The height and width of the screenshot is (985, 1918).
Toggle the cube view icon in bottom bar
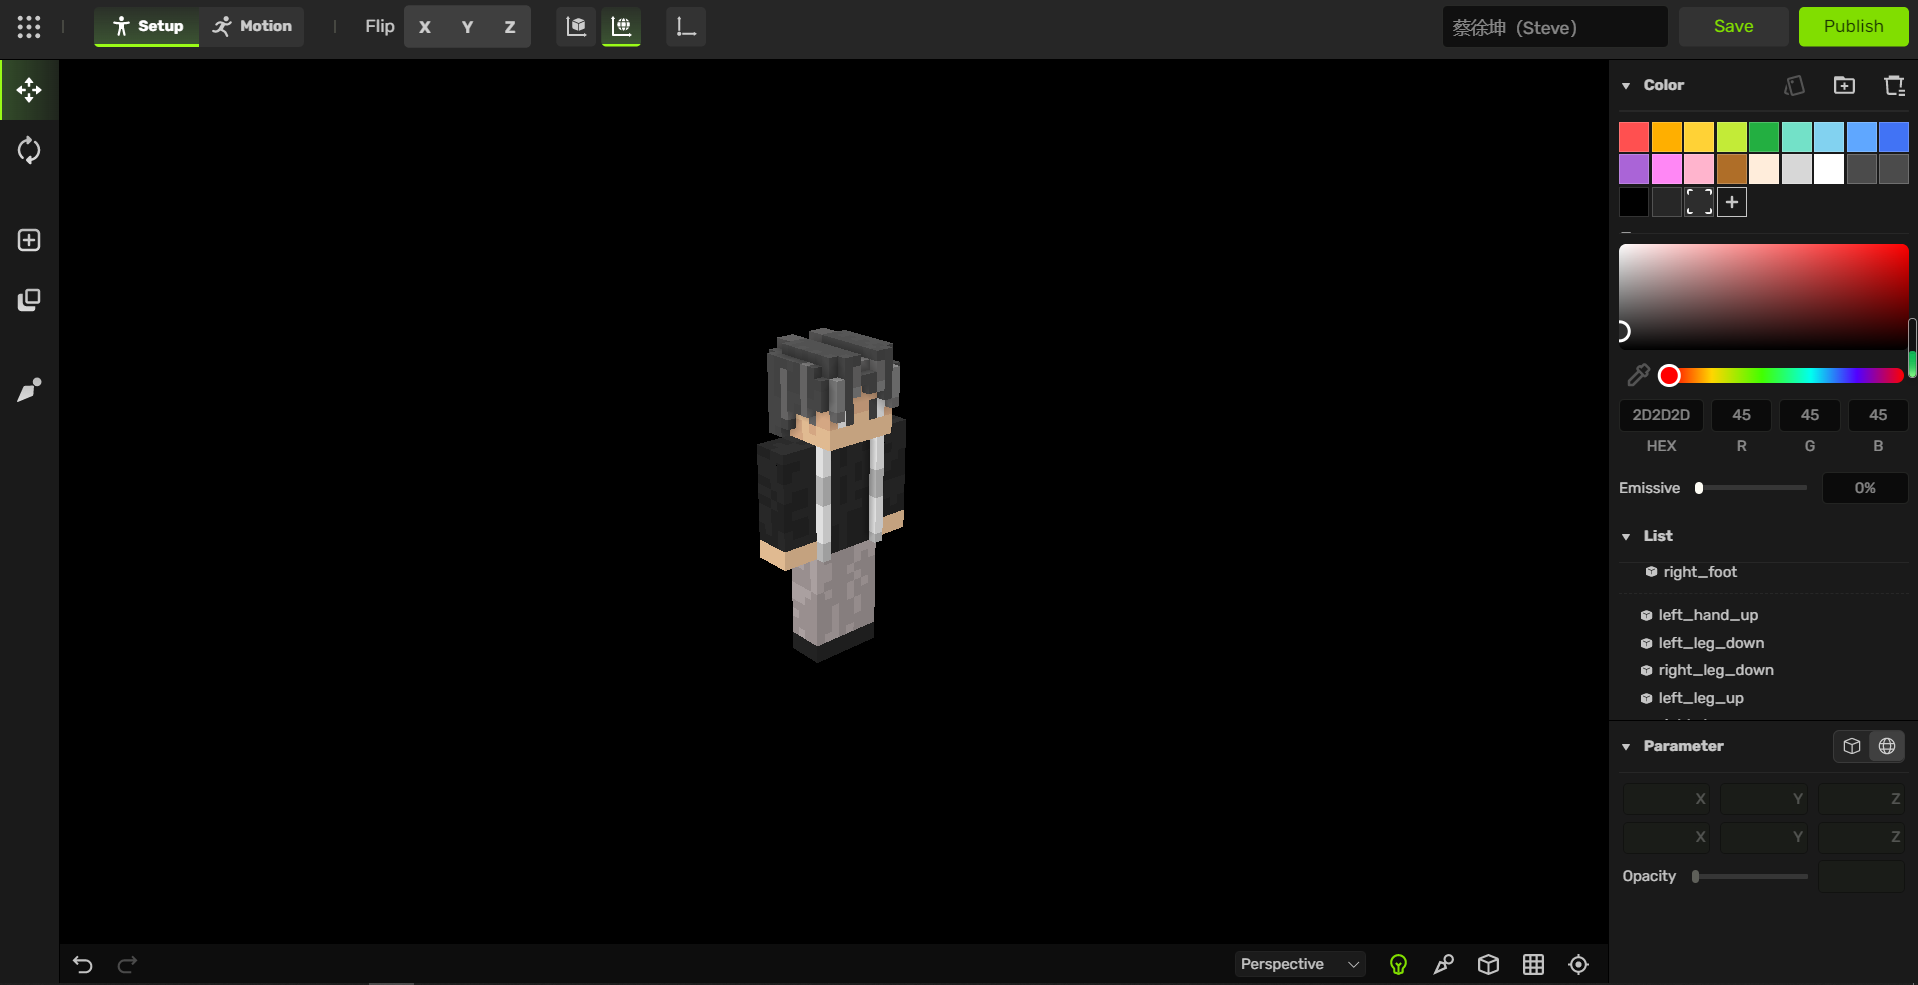pyautogui.click(x=1488, y=964)
